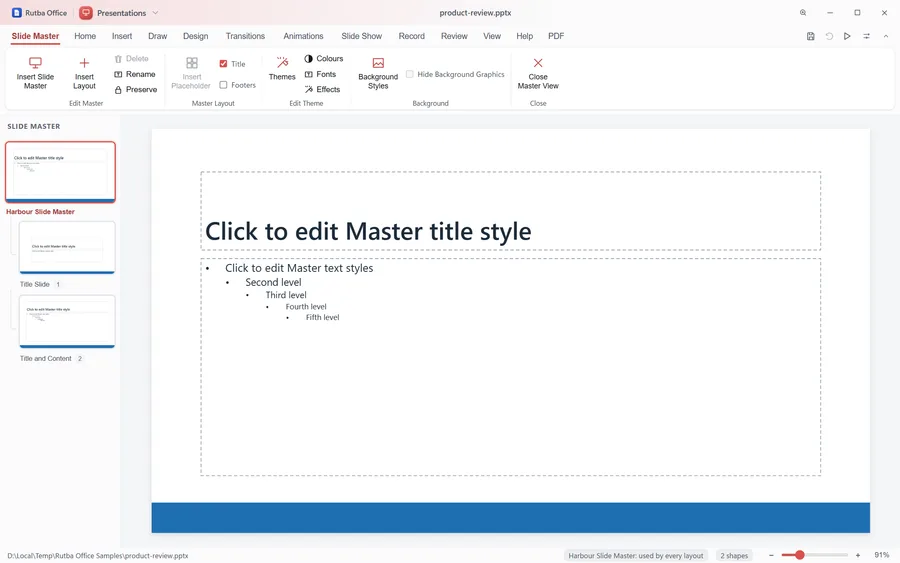
Task: Open the Review tab
Action: 454,36
